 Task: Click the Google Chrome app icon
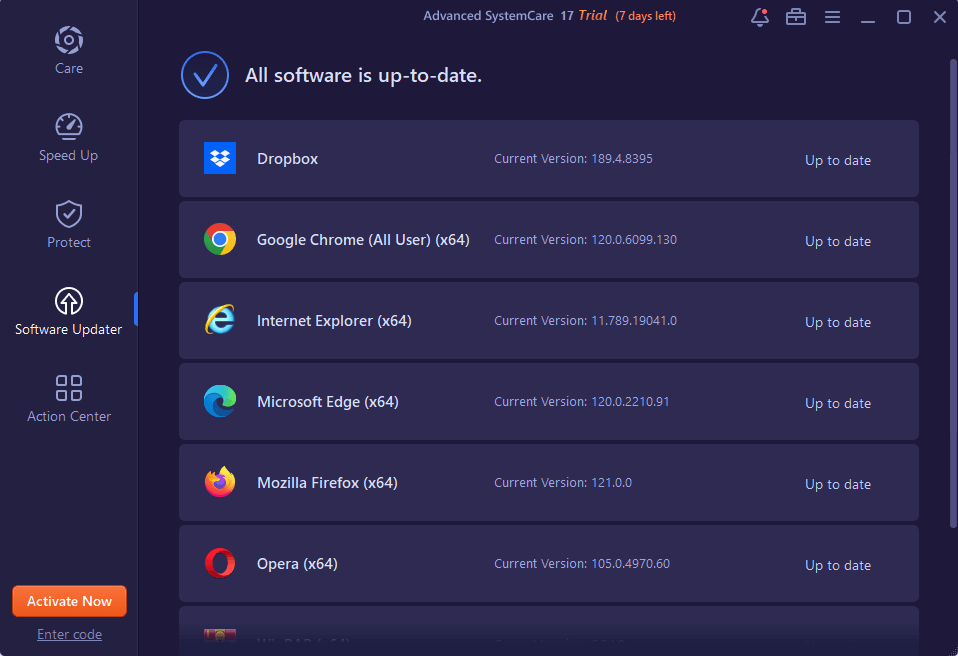[220, 239]
